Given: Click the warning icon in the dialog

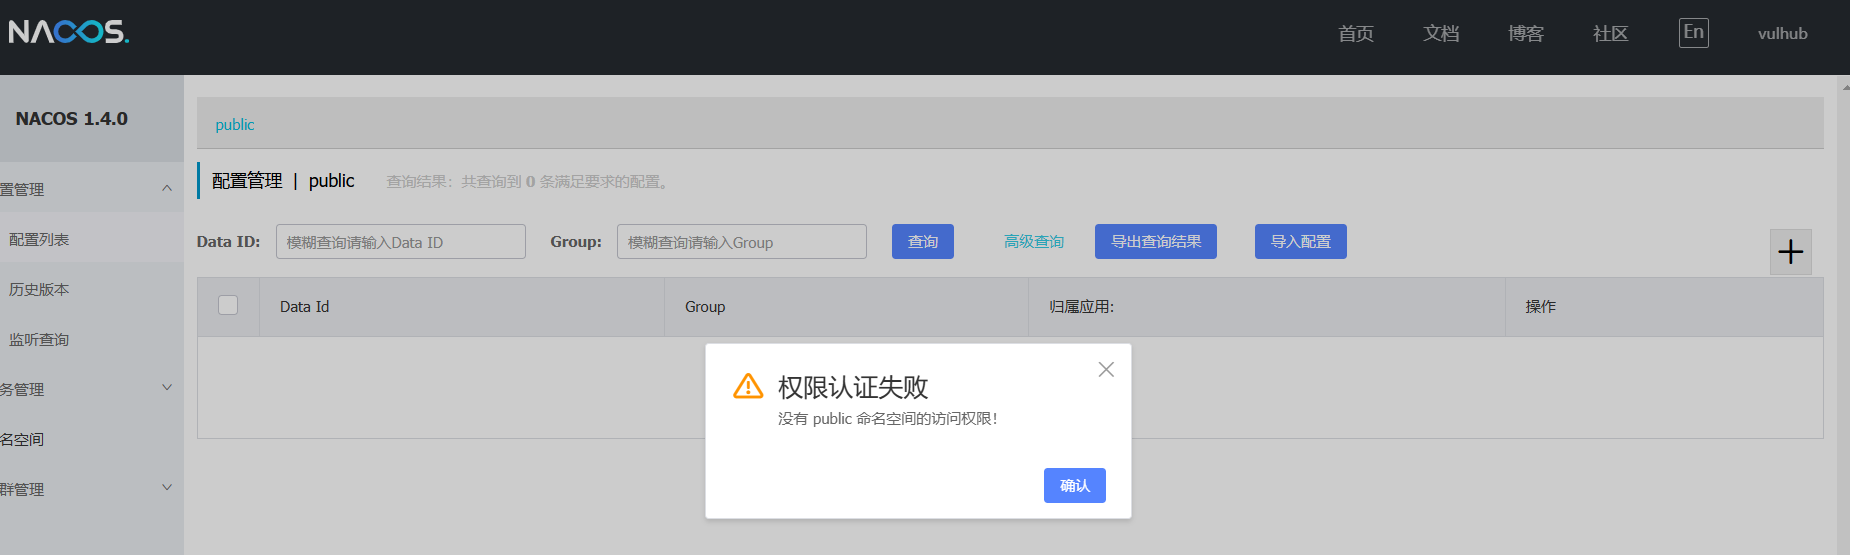Looking at the screenshot, I should (748, 386).
